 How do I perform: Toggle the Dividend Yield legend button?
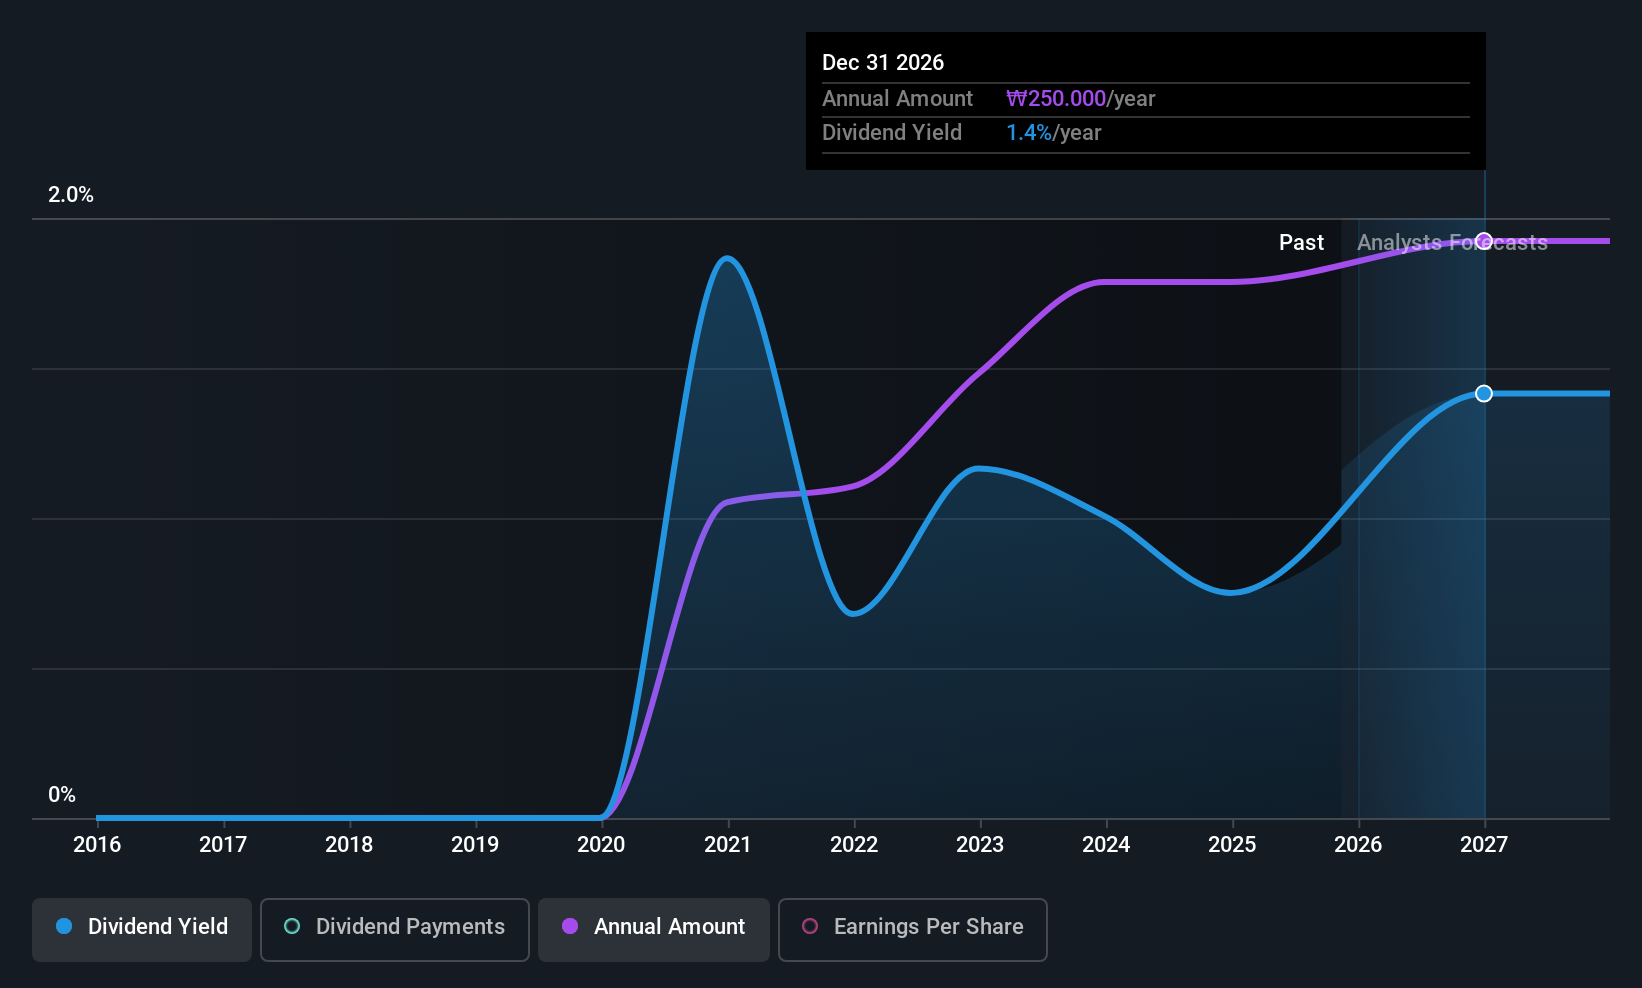click(142, 929)
